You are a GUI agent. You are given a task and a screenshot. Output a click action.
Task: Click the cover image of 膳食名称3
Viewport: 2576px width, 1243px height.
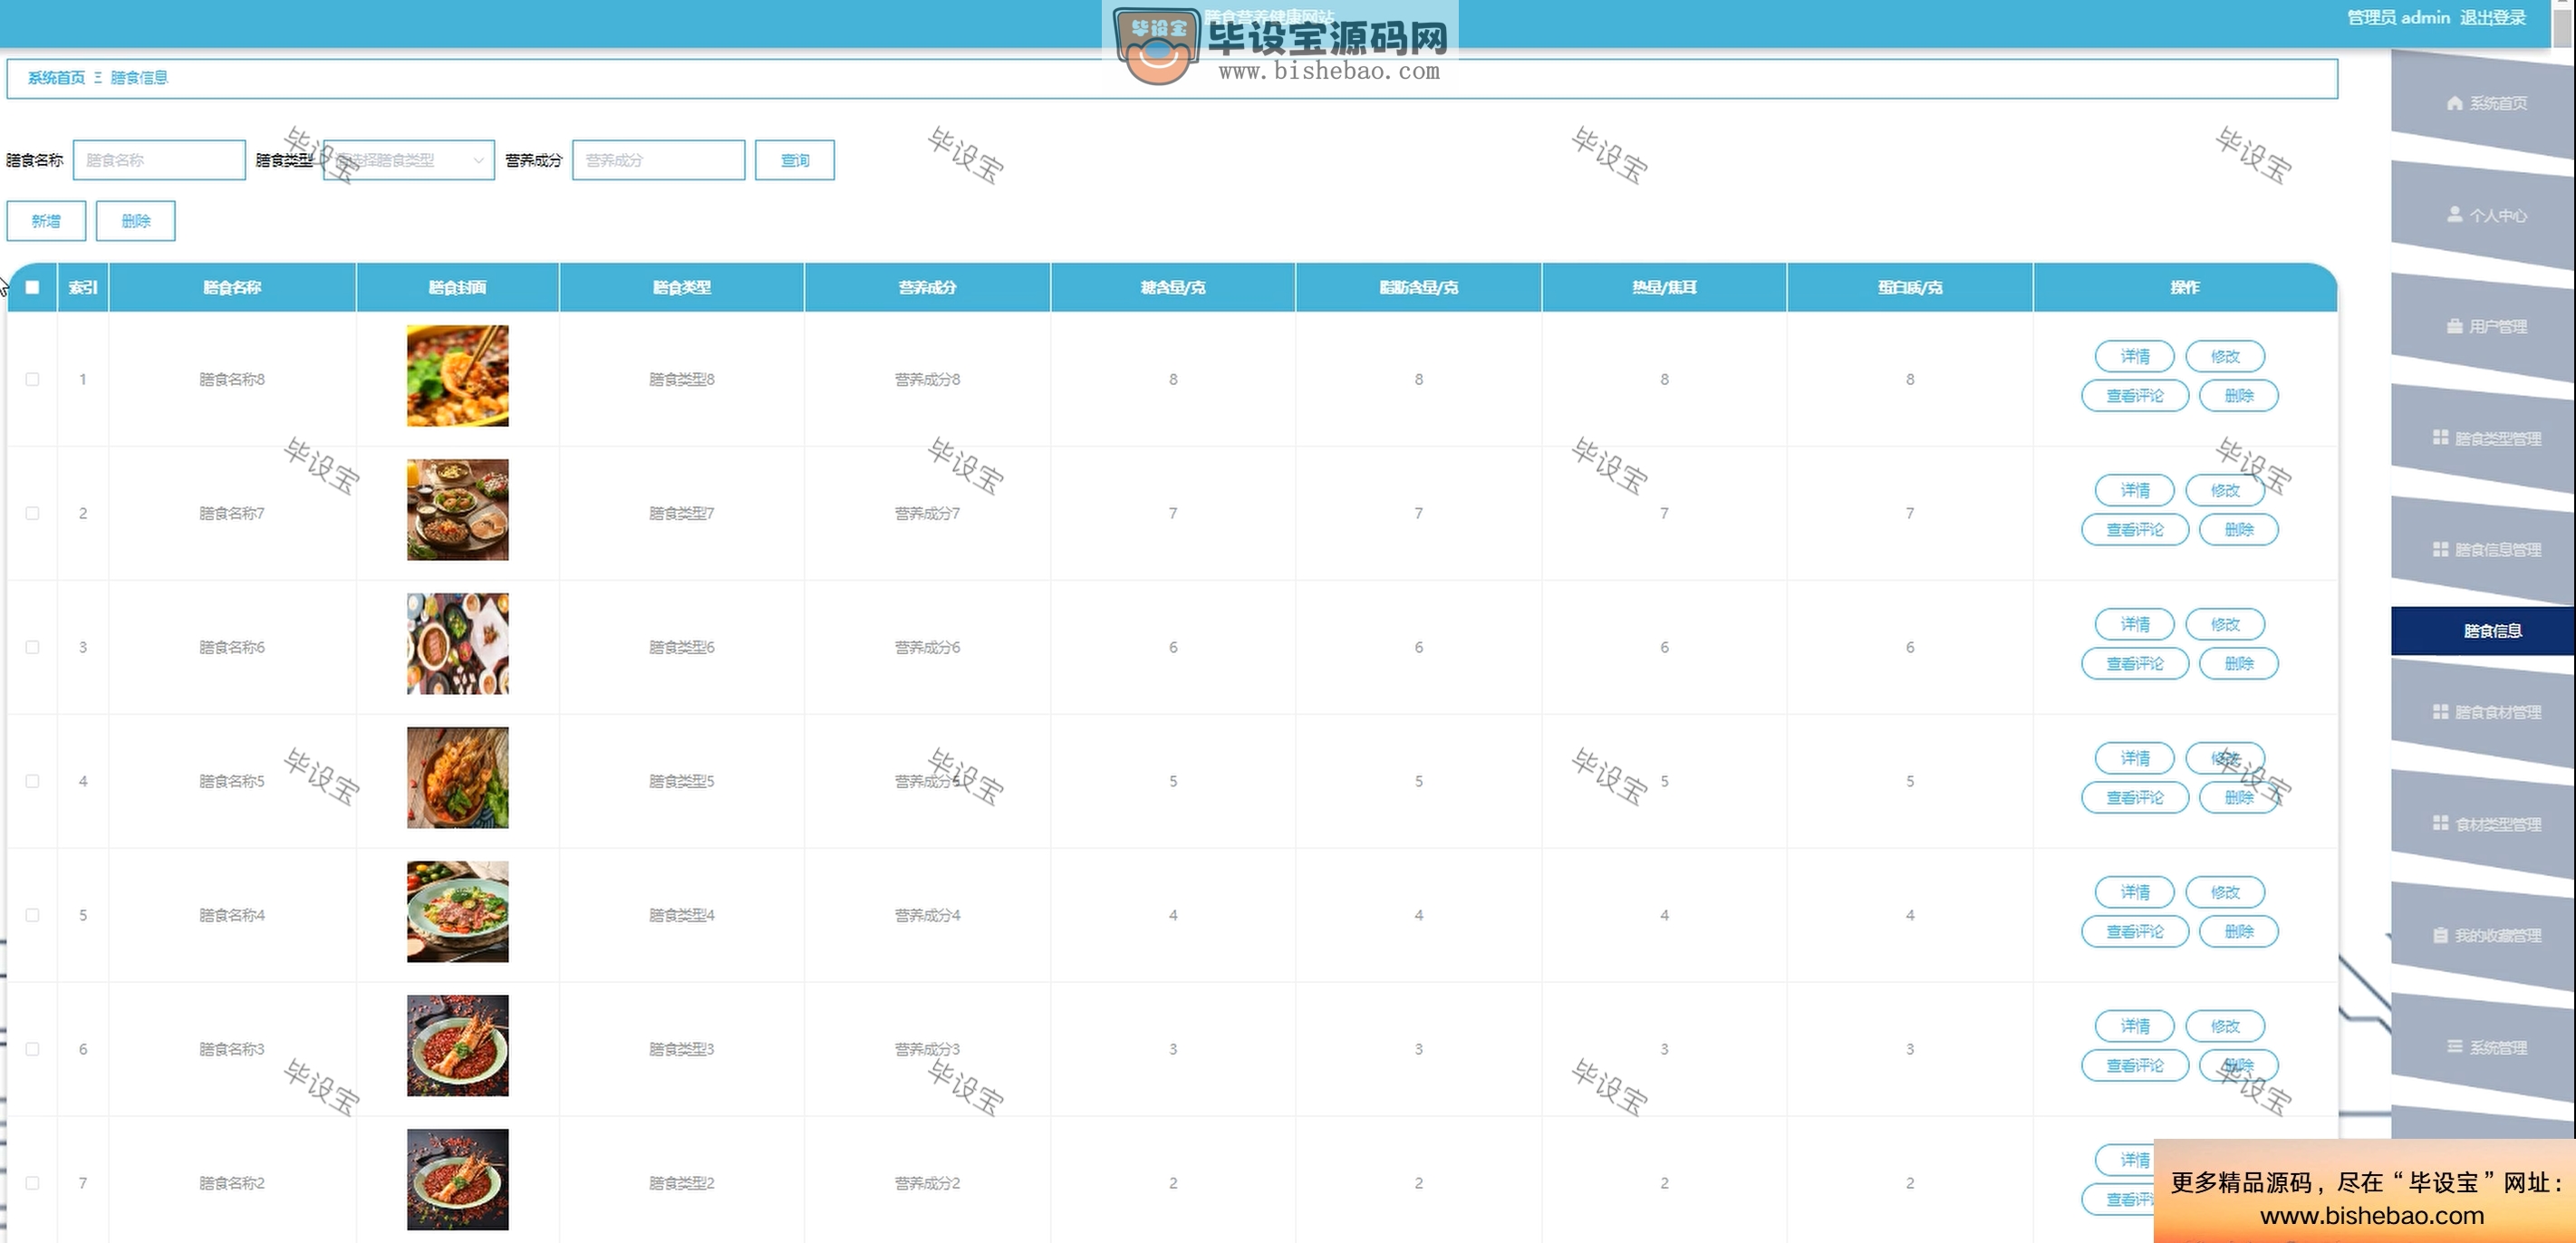[x=458, y=1046]
